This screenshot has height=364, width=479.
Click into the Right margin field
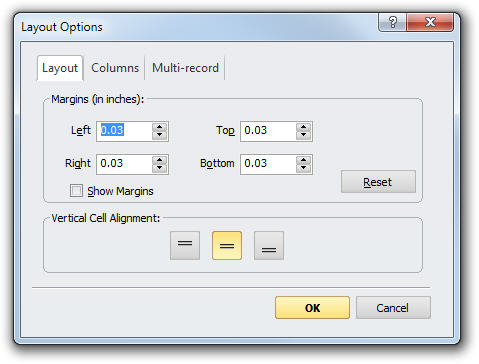coord(125,164)
